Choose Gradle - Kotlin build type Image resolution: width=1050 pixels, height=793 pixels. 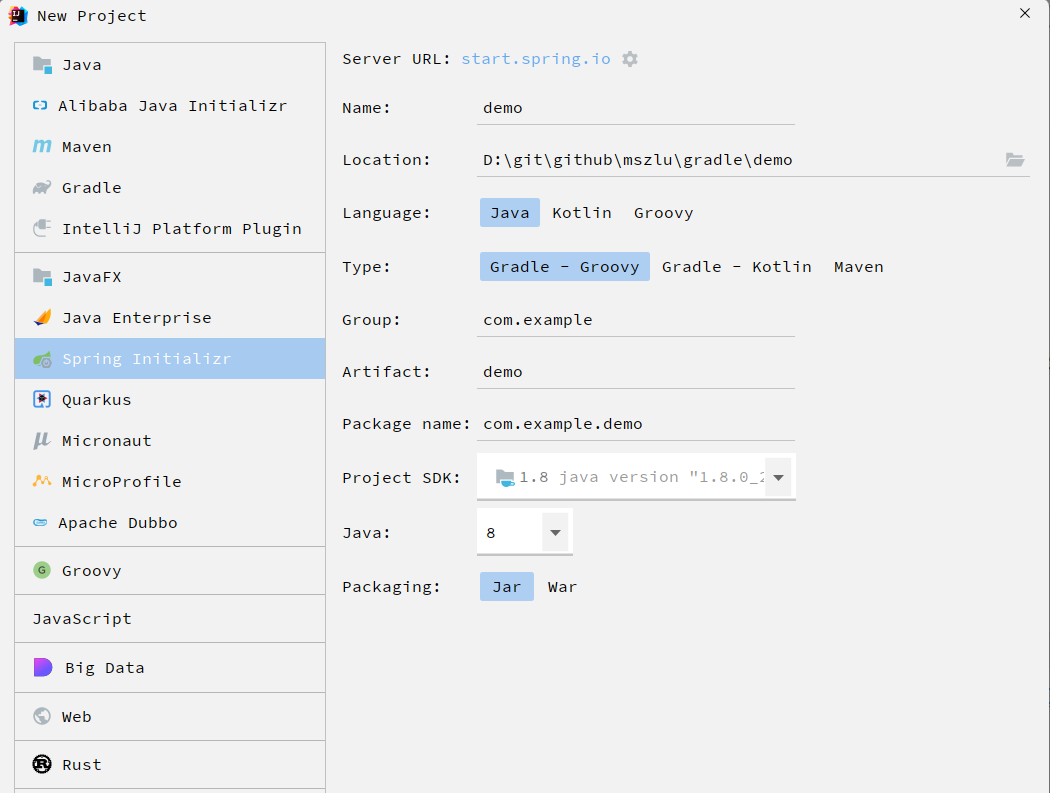coord(737,267)
